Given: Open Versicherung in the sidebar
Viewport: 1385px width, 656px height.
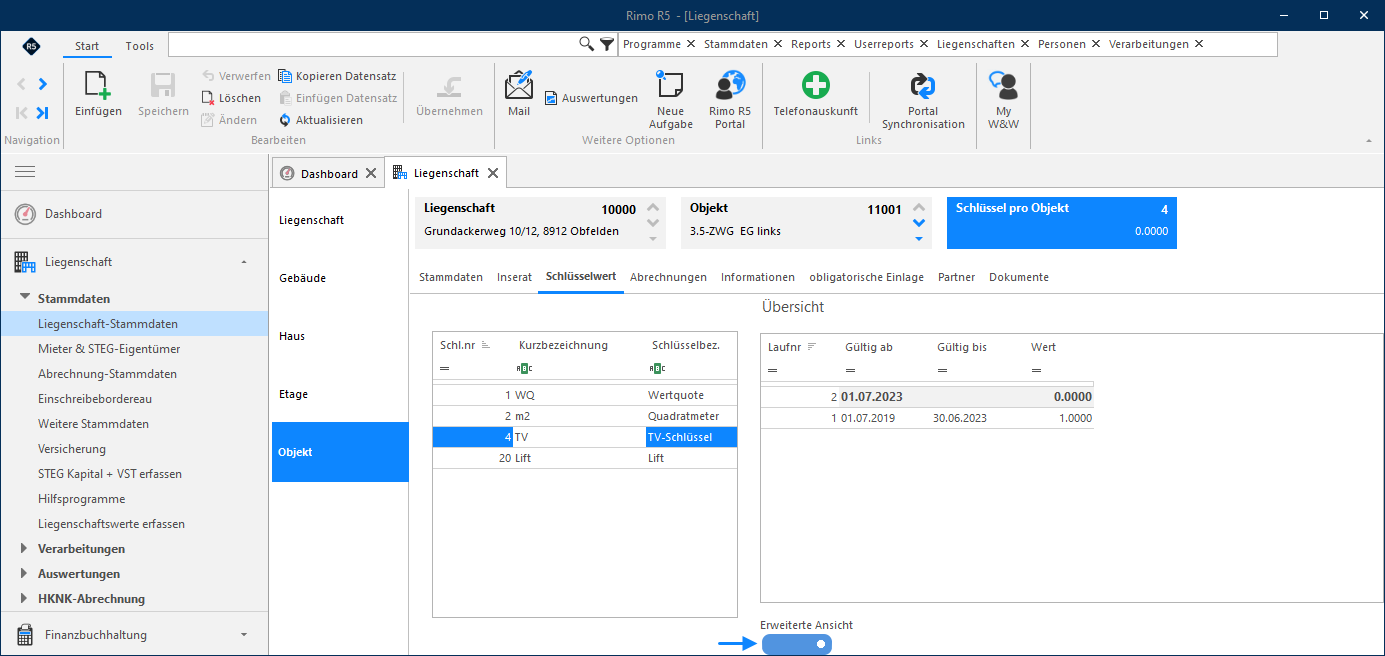Looking at the screenshot, I should pyautogui.click(x=72, y=449).
